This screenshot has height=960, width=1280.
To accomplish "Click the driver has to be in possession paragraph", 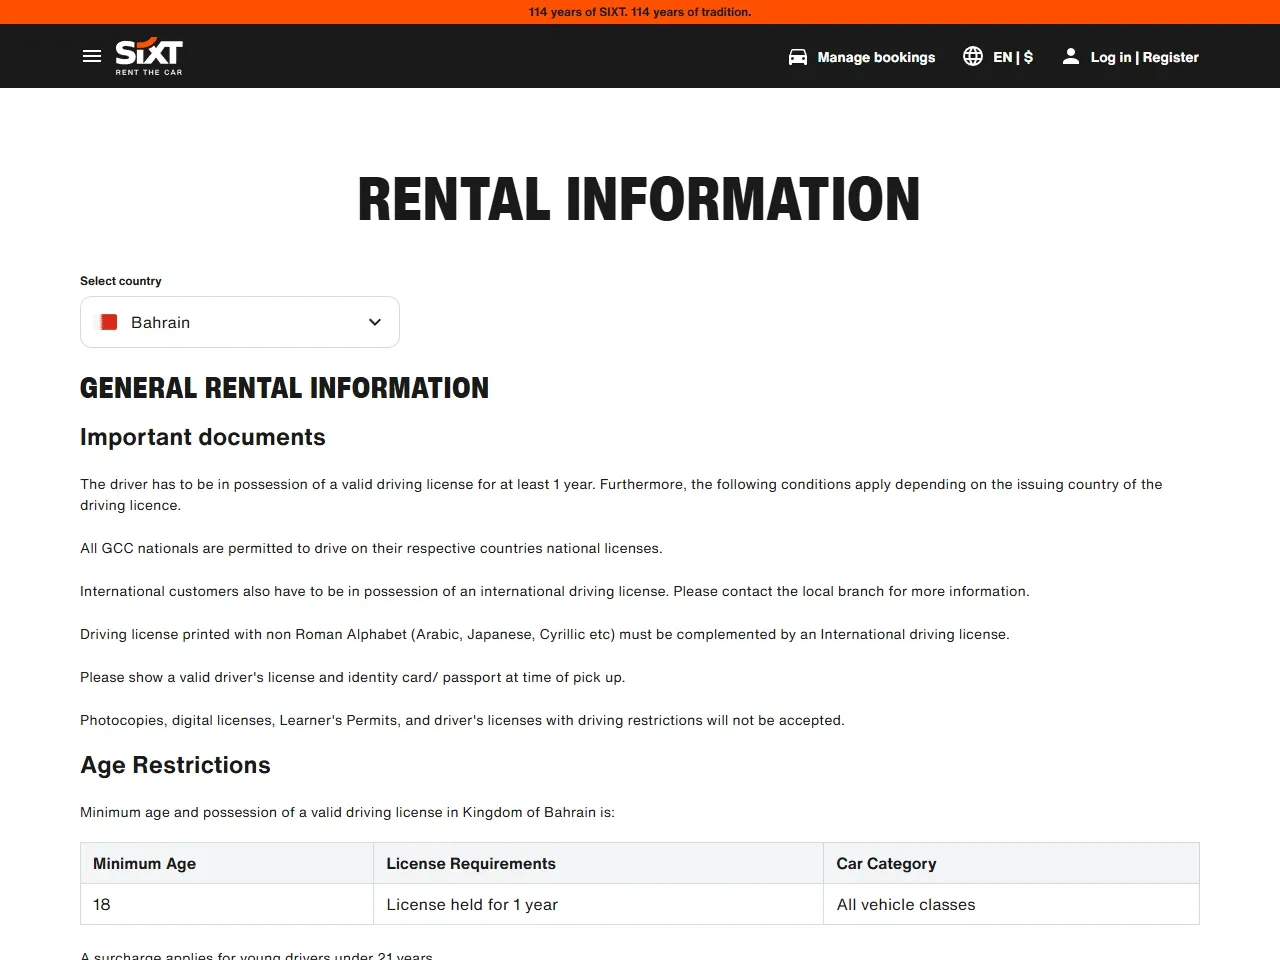I will point(621,494).
